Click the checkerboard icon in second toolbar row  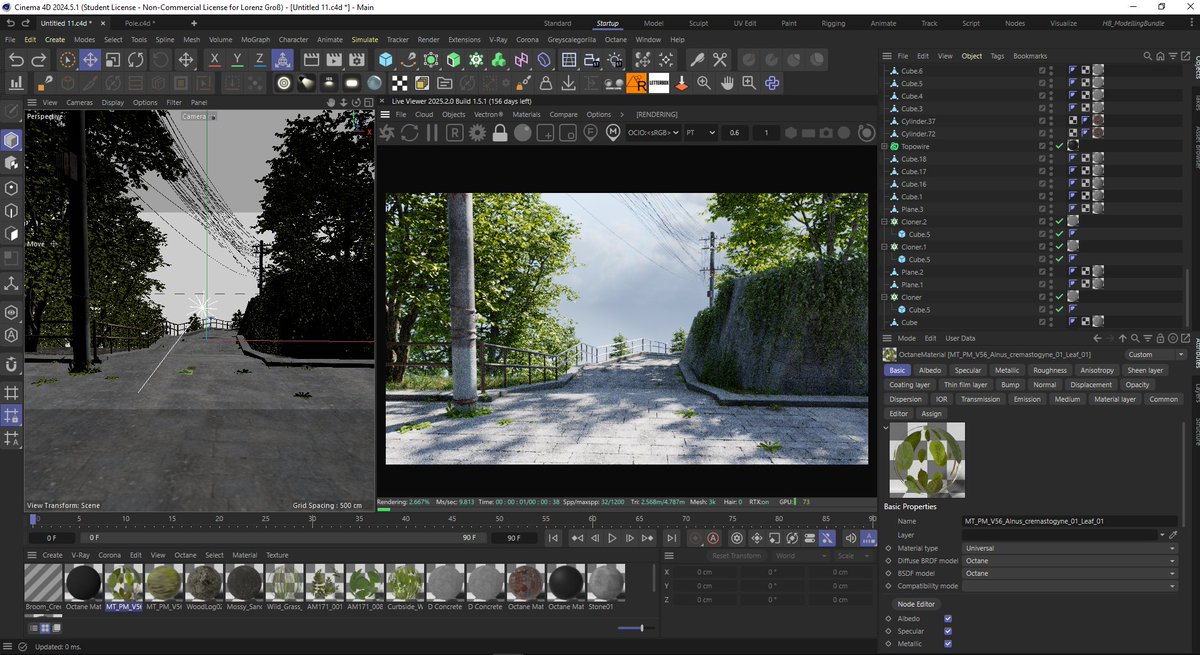(399, 83)
